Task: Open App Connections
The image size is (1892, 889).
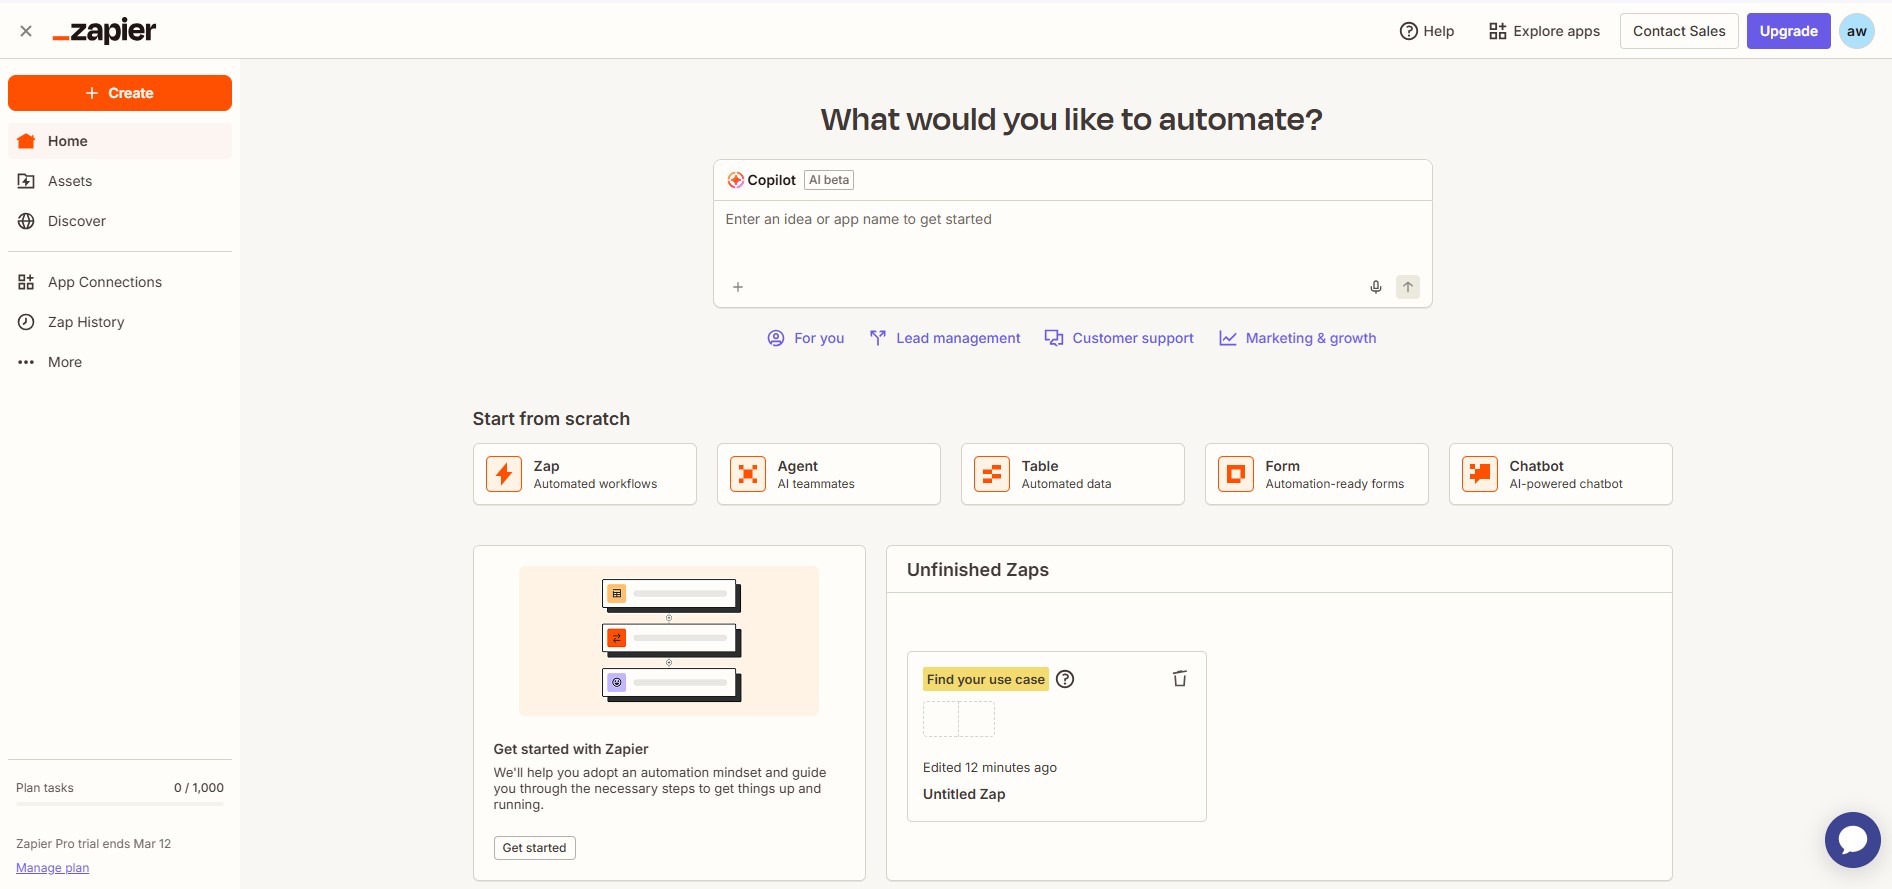Action: [x=120, y=282]
